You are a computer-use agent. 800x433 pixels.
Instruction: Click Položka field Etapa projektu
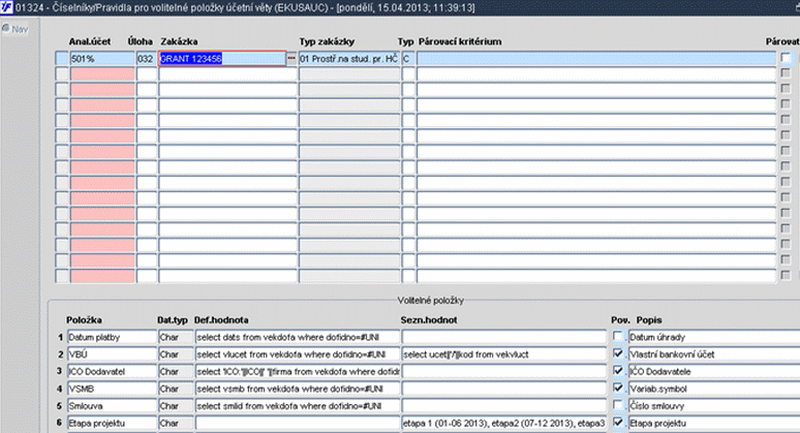click(112, 423)
